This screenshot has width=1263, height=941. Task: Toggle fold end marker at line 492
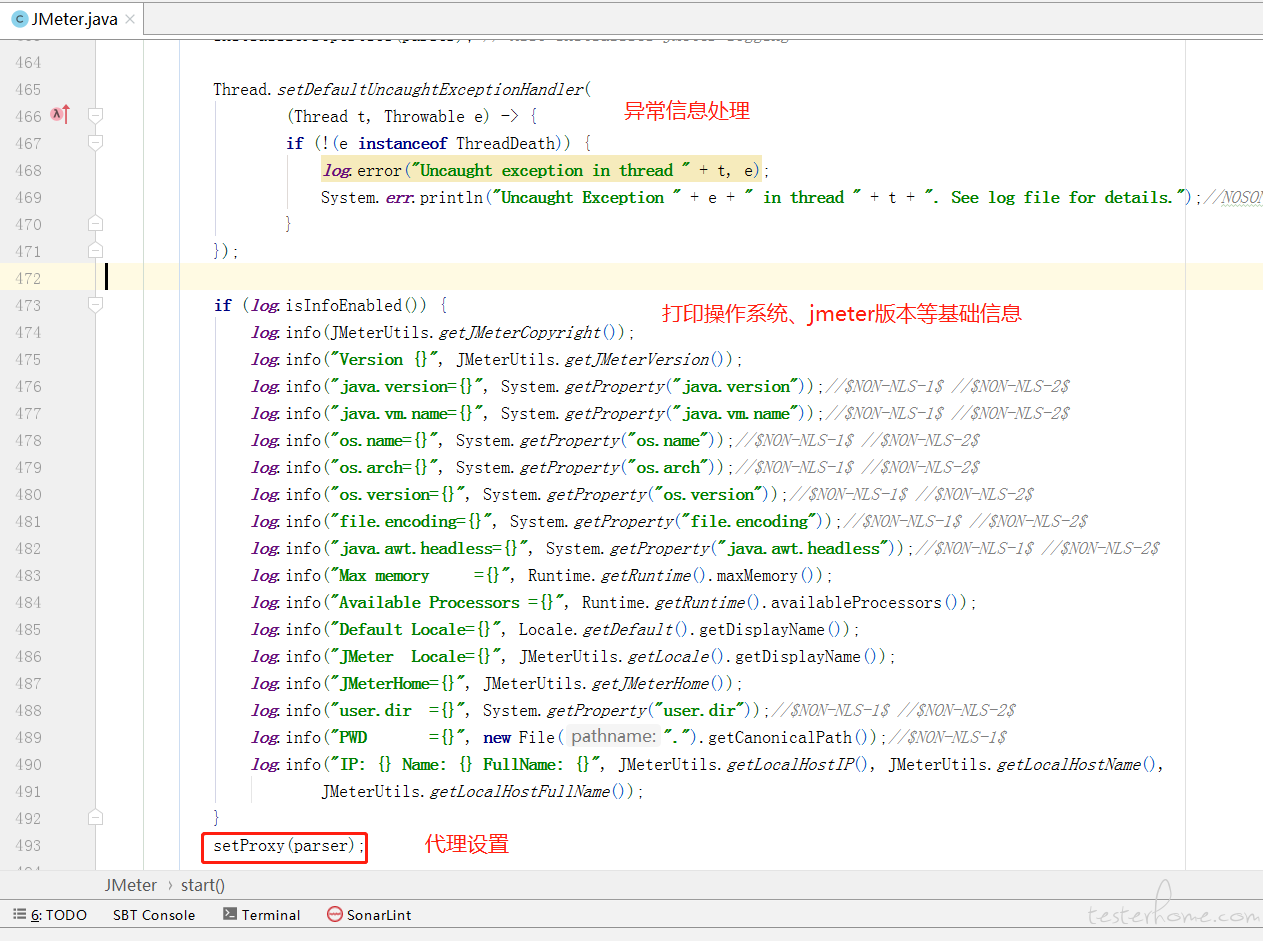[96, 817]
